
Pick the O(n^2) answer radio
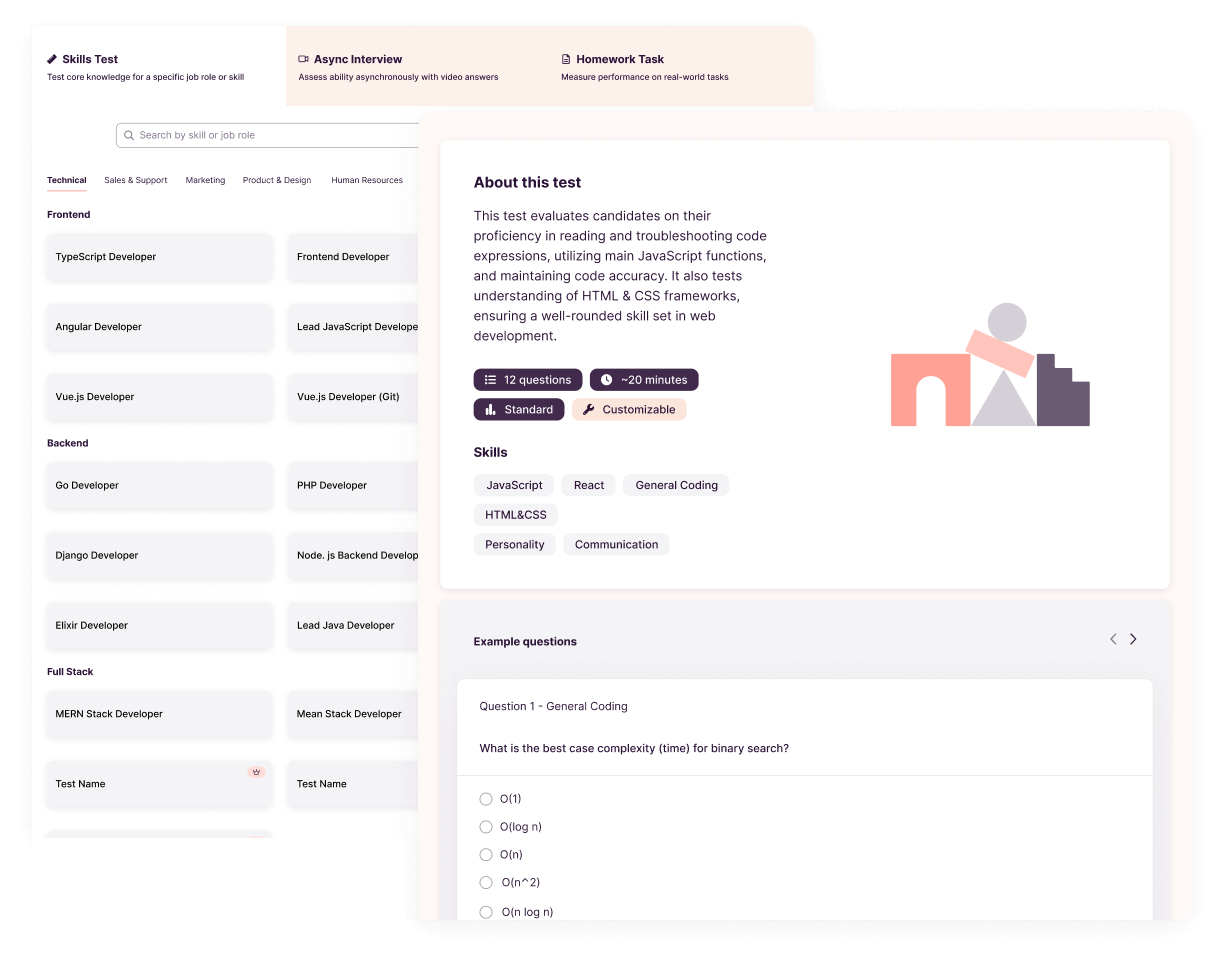[x=486, y=883]
